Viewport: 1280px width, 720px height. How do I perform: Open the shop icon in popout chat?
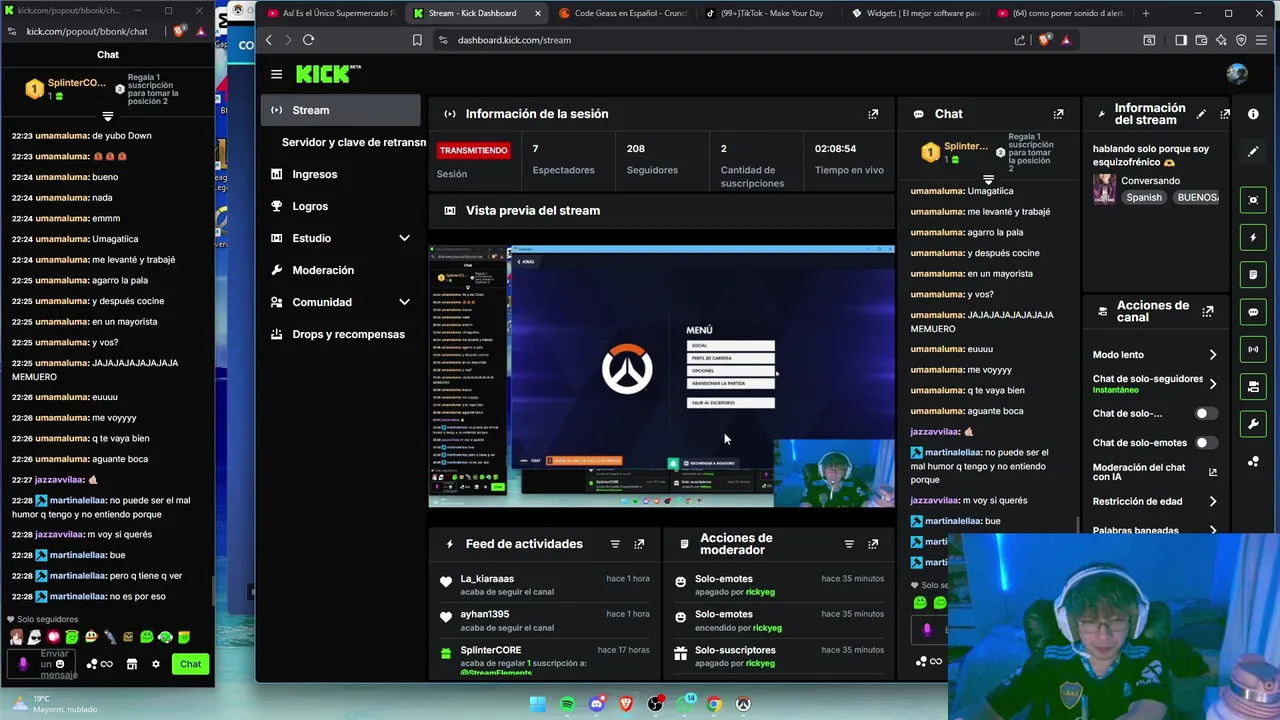[131, 664]
